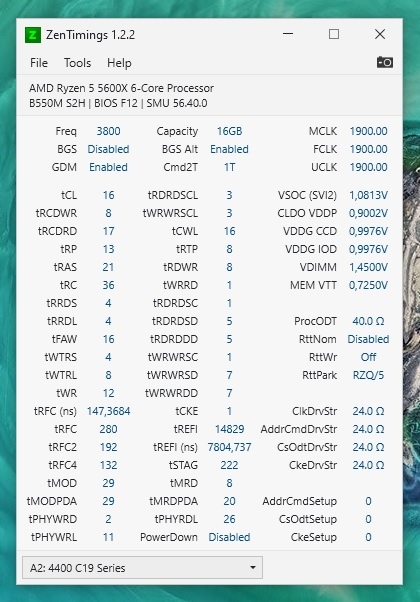420x602 pixels.
Task: Click the tFAW label
Action: [x=64, y=339]
